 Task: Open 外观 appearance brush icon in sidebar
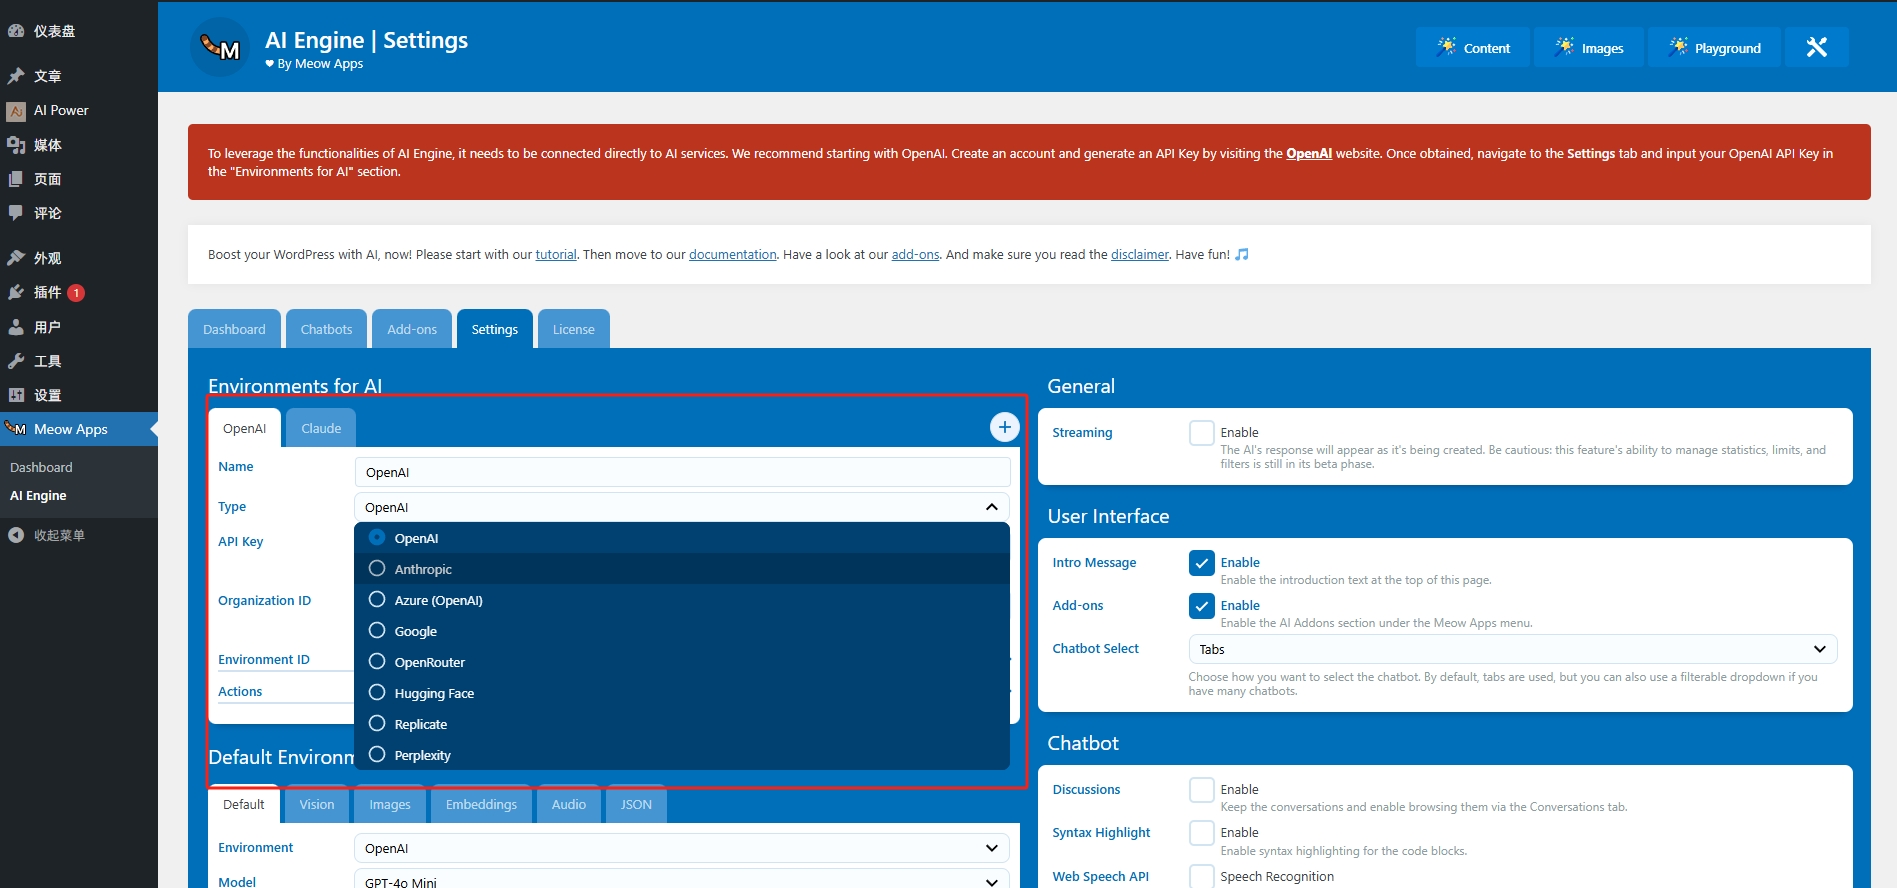point(16,258)
